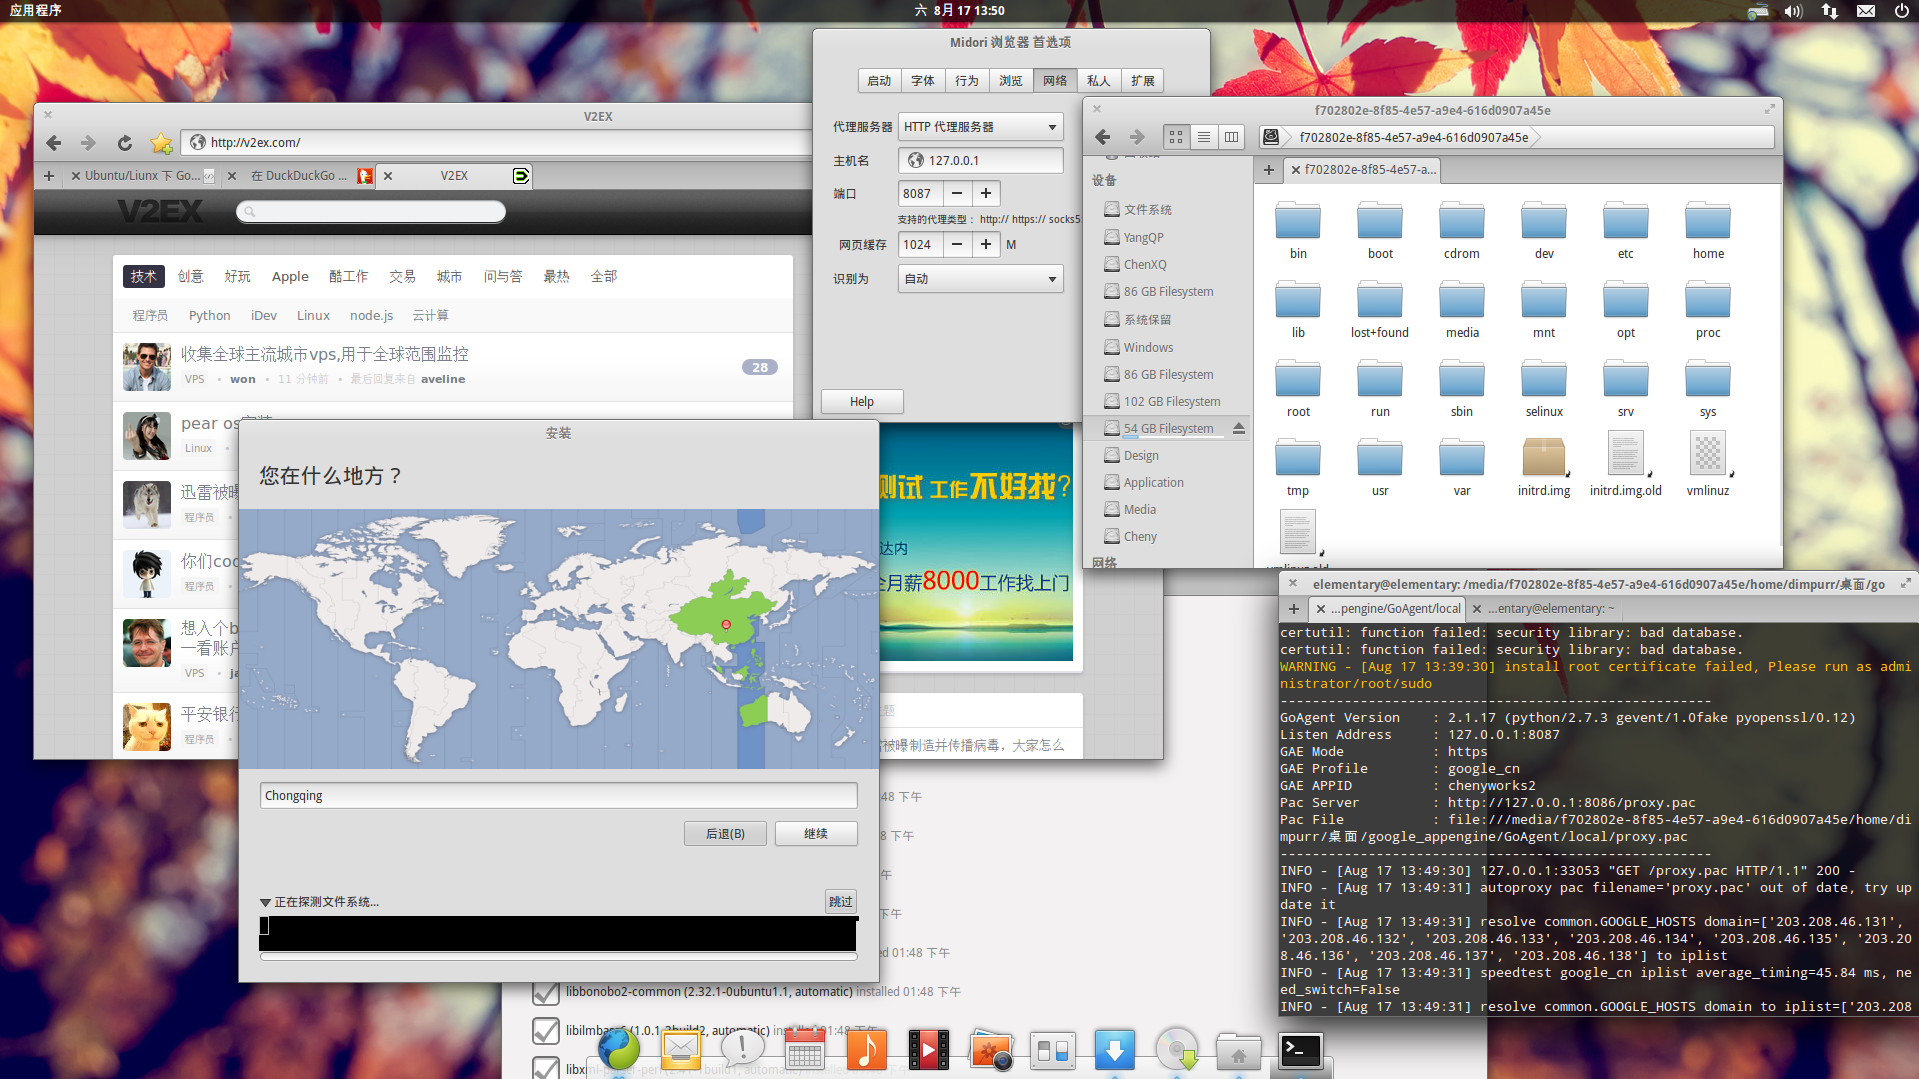The height and width of the screenshot is (1079, 1919).
Task: Click the Help button in preferences
Action: [x=862, y=402]
